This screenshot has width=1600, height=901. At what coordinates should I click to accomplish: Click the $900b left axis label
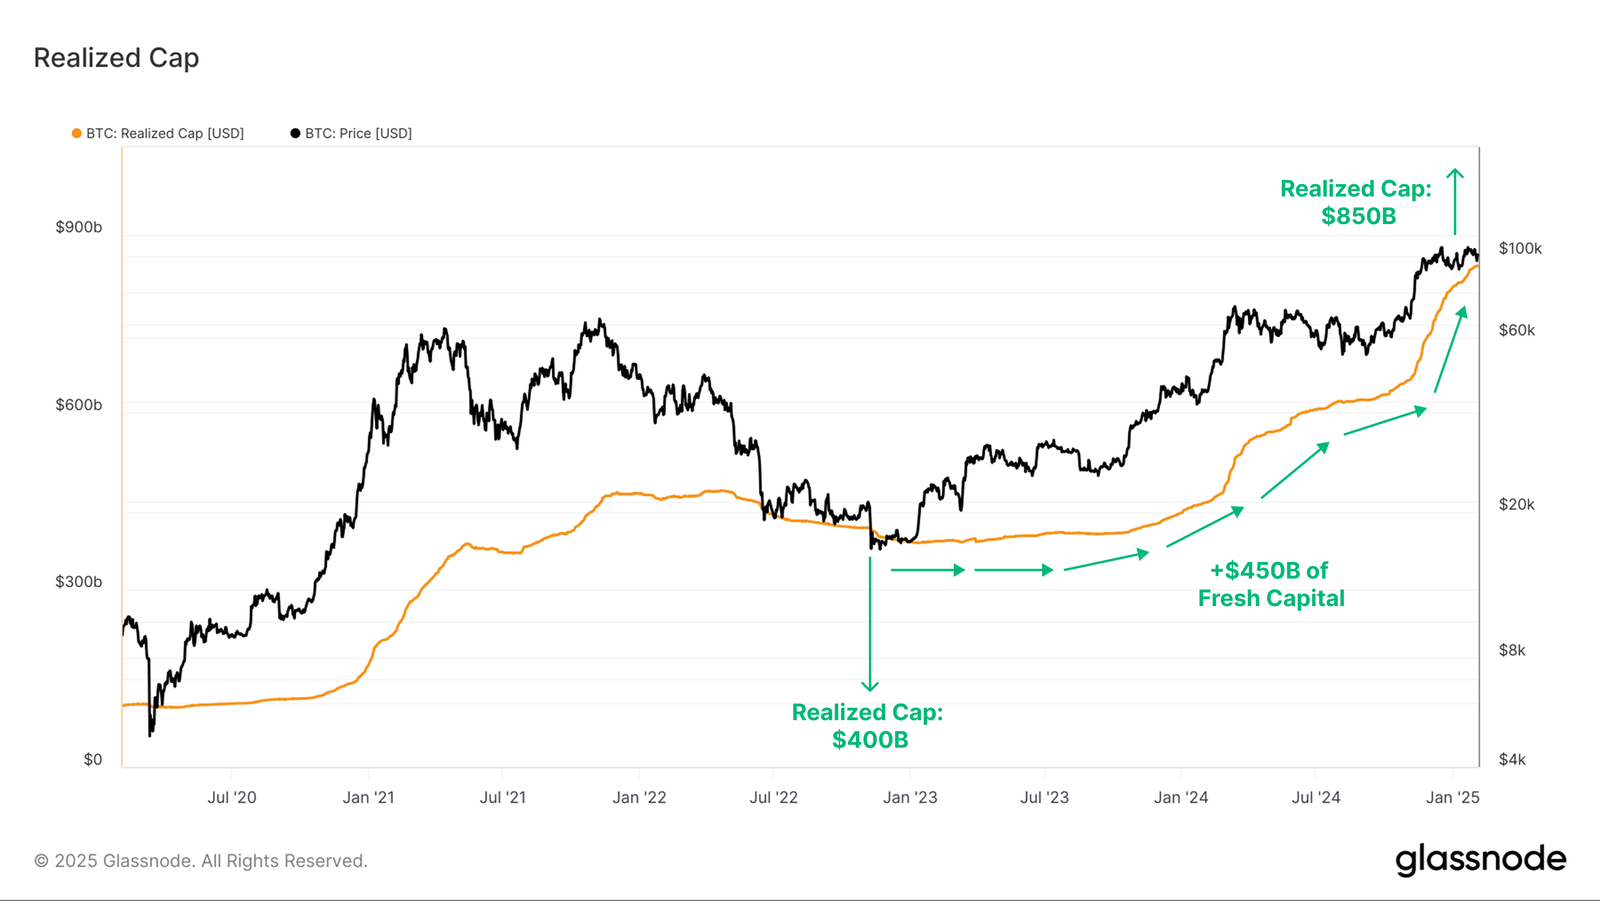tap(79, 227)
